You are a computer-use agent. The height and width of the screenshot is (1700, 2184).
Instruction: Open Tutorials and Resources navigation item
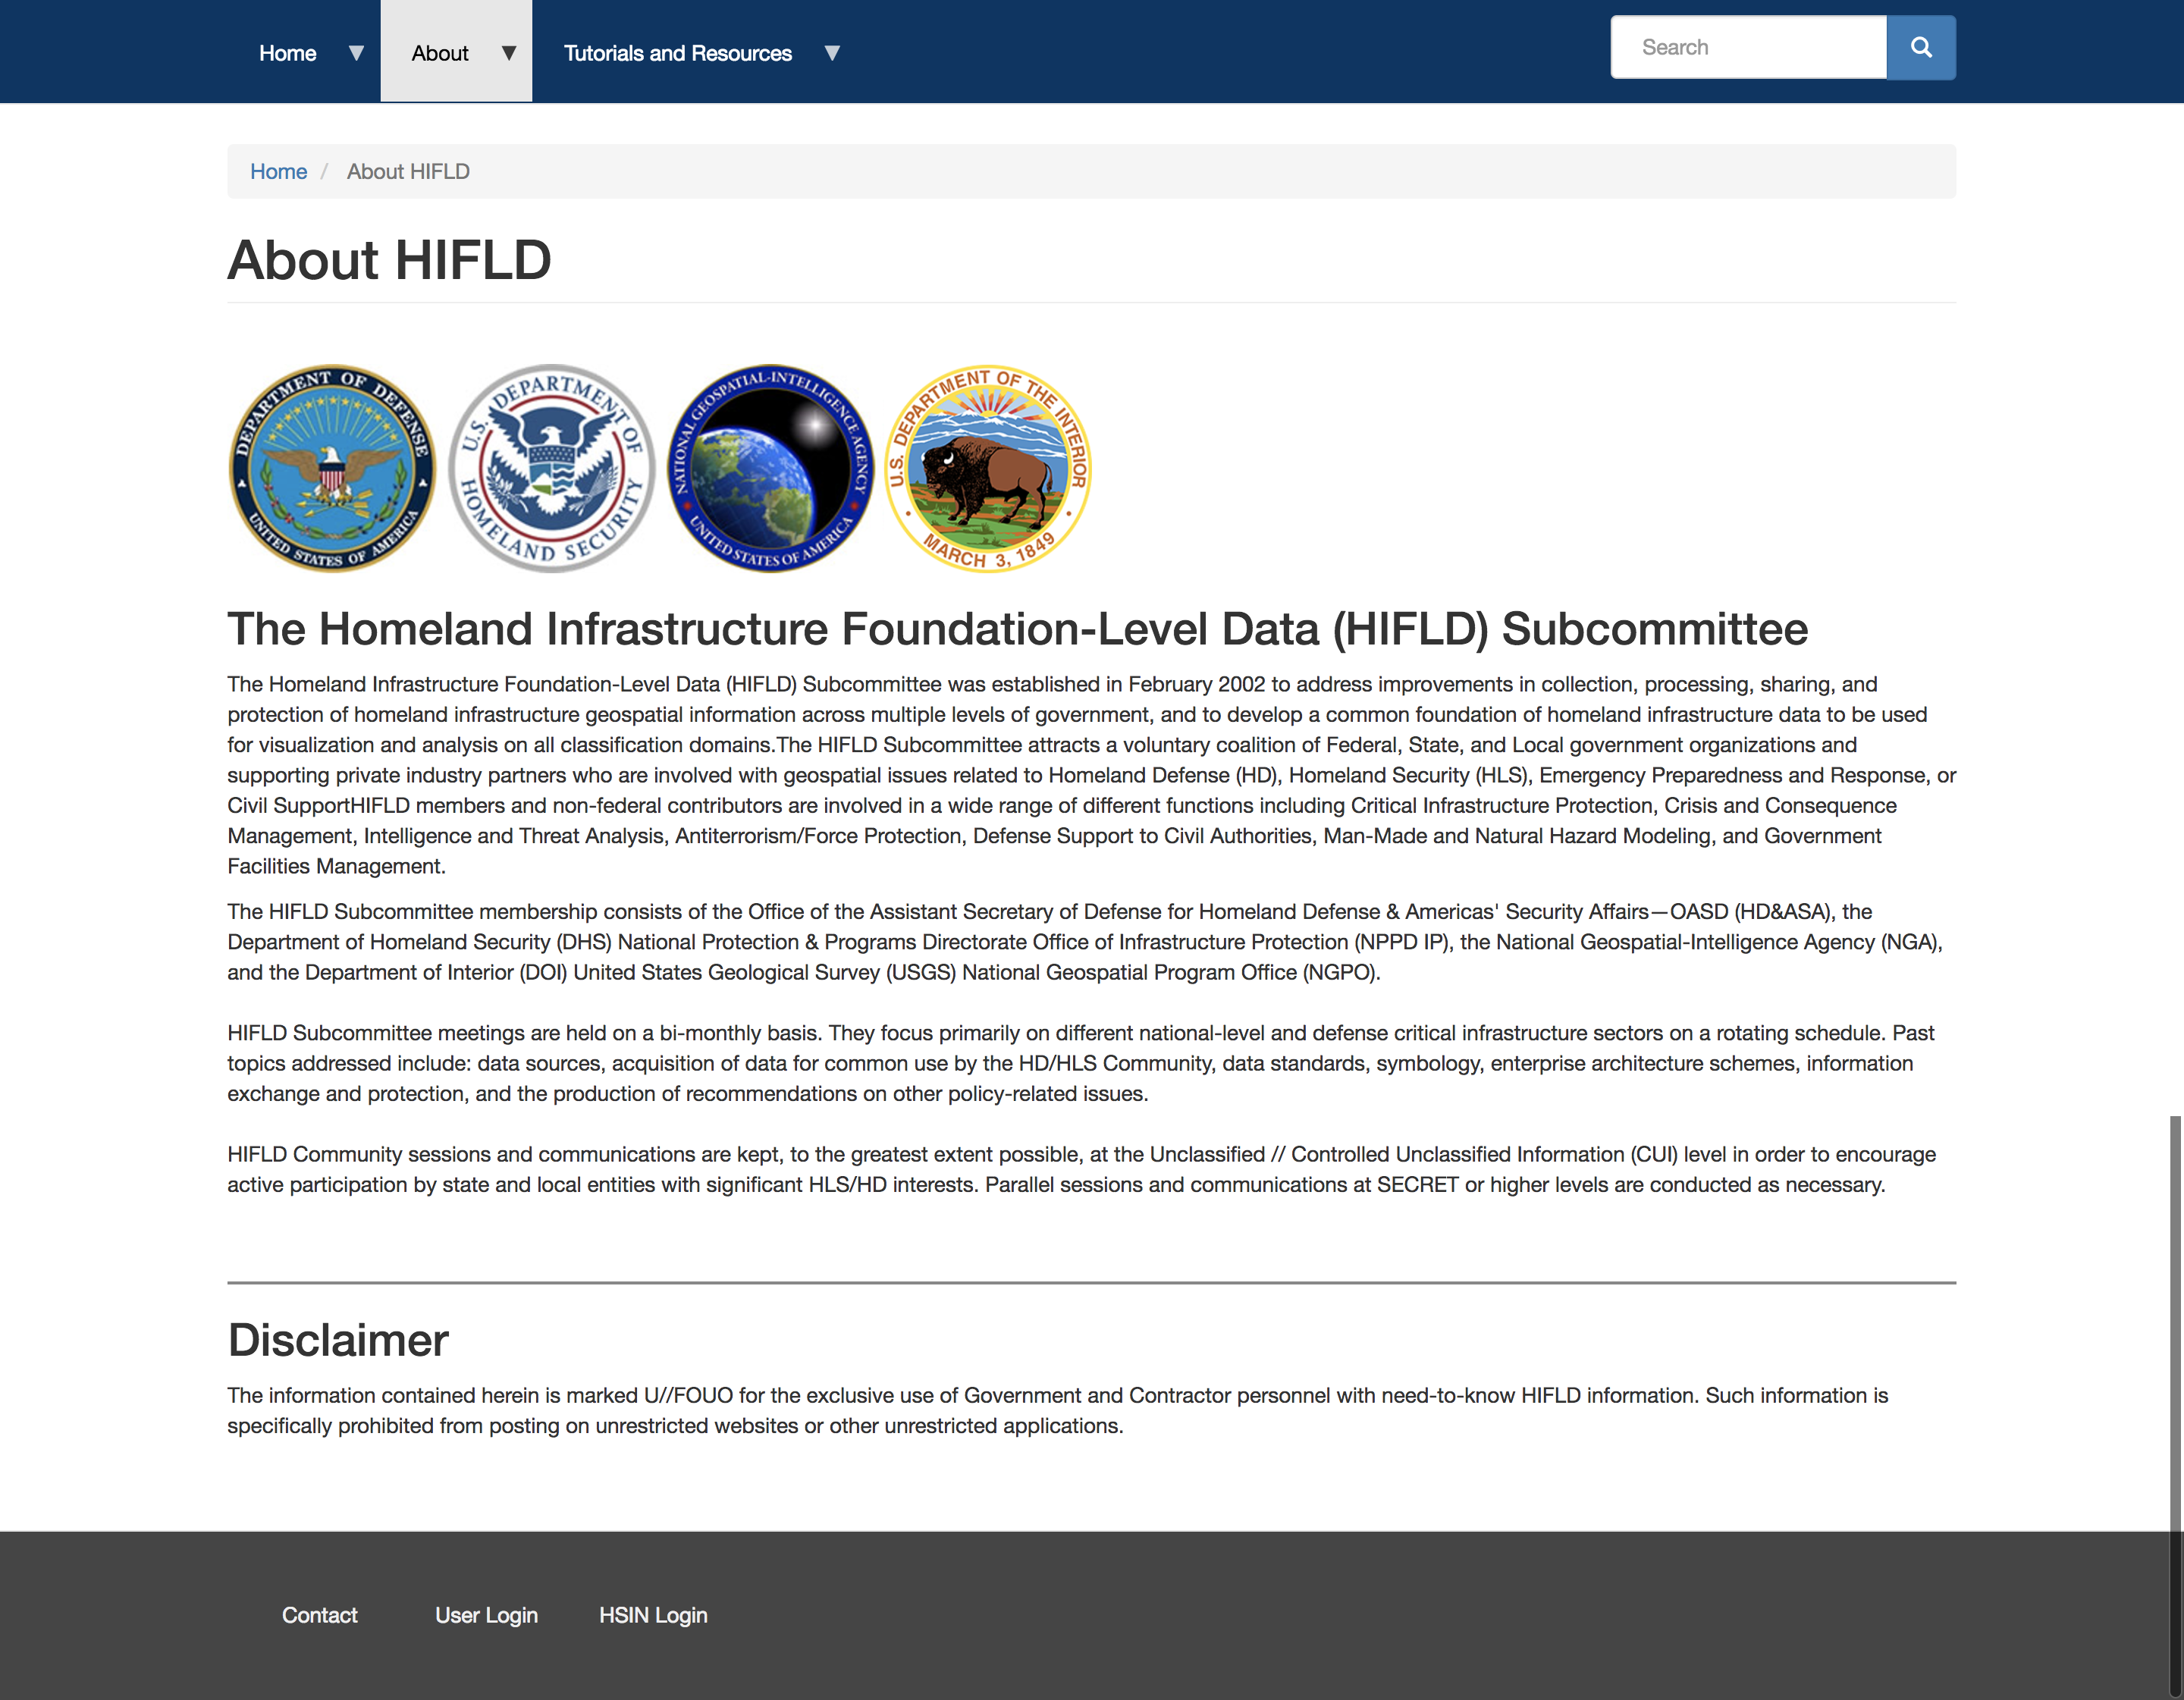pos(678,53)
